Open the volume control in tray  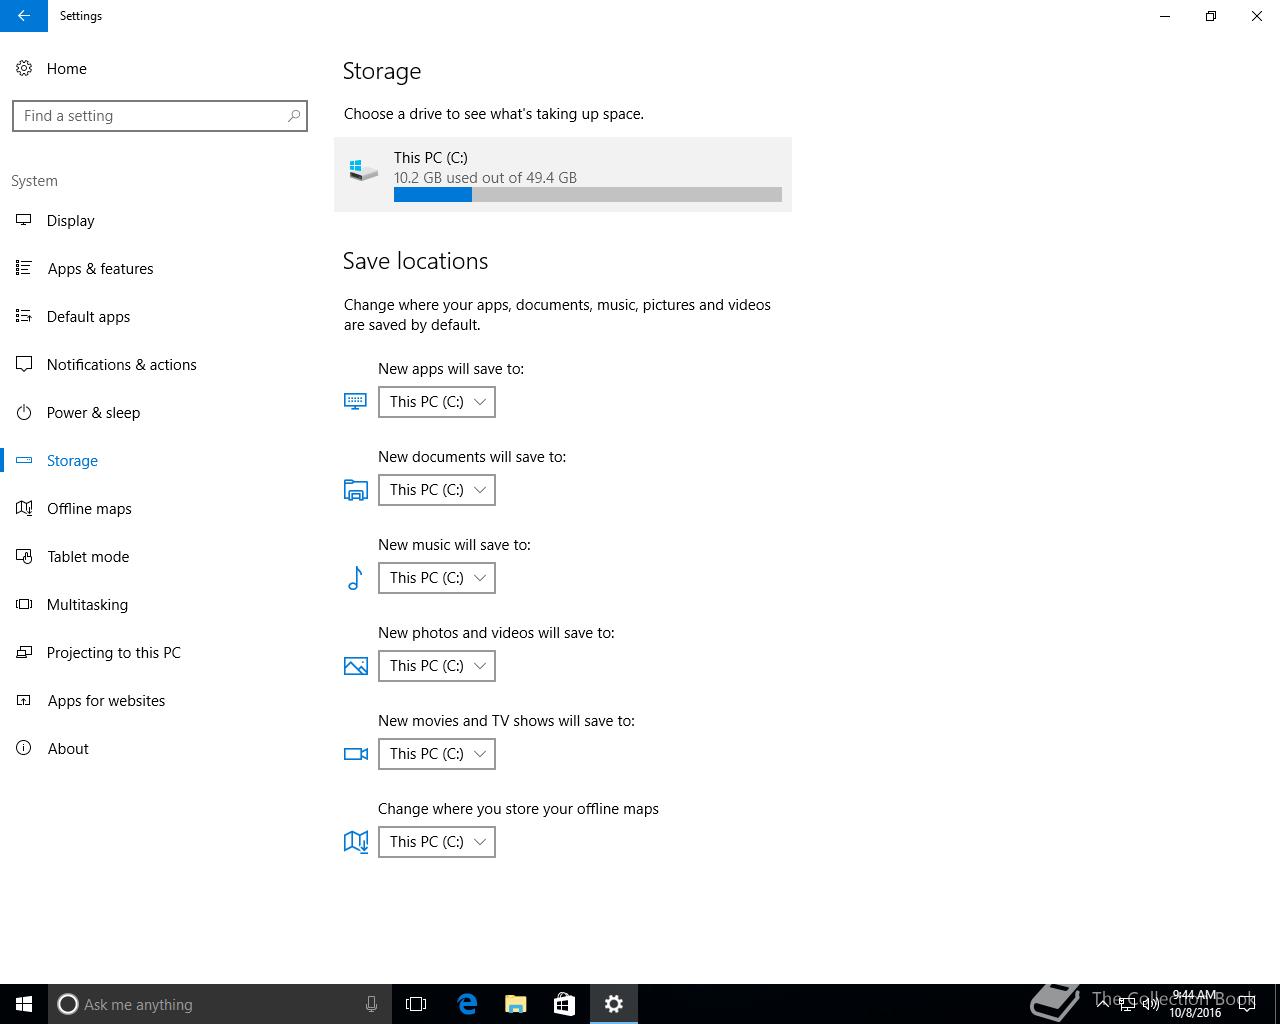1151,1004
